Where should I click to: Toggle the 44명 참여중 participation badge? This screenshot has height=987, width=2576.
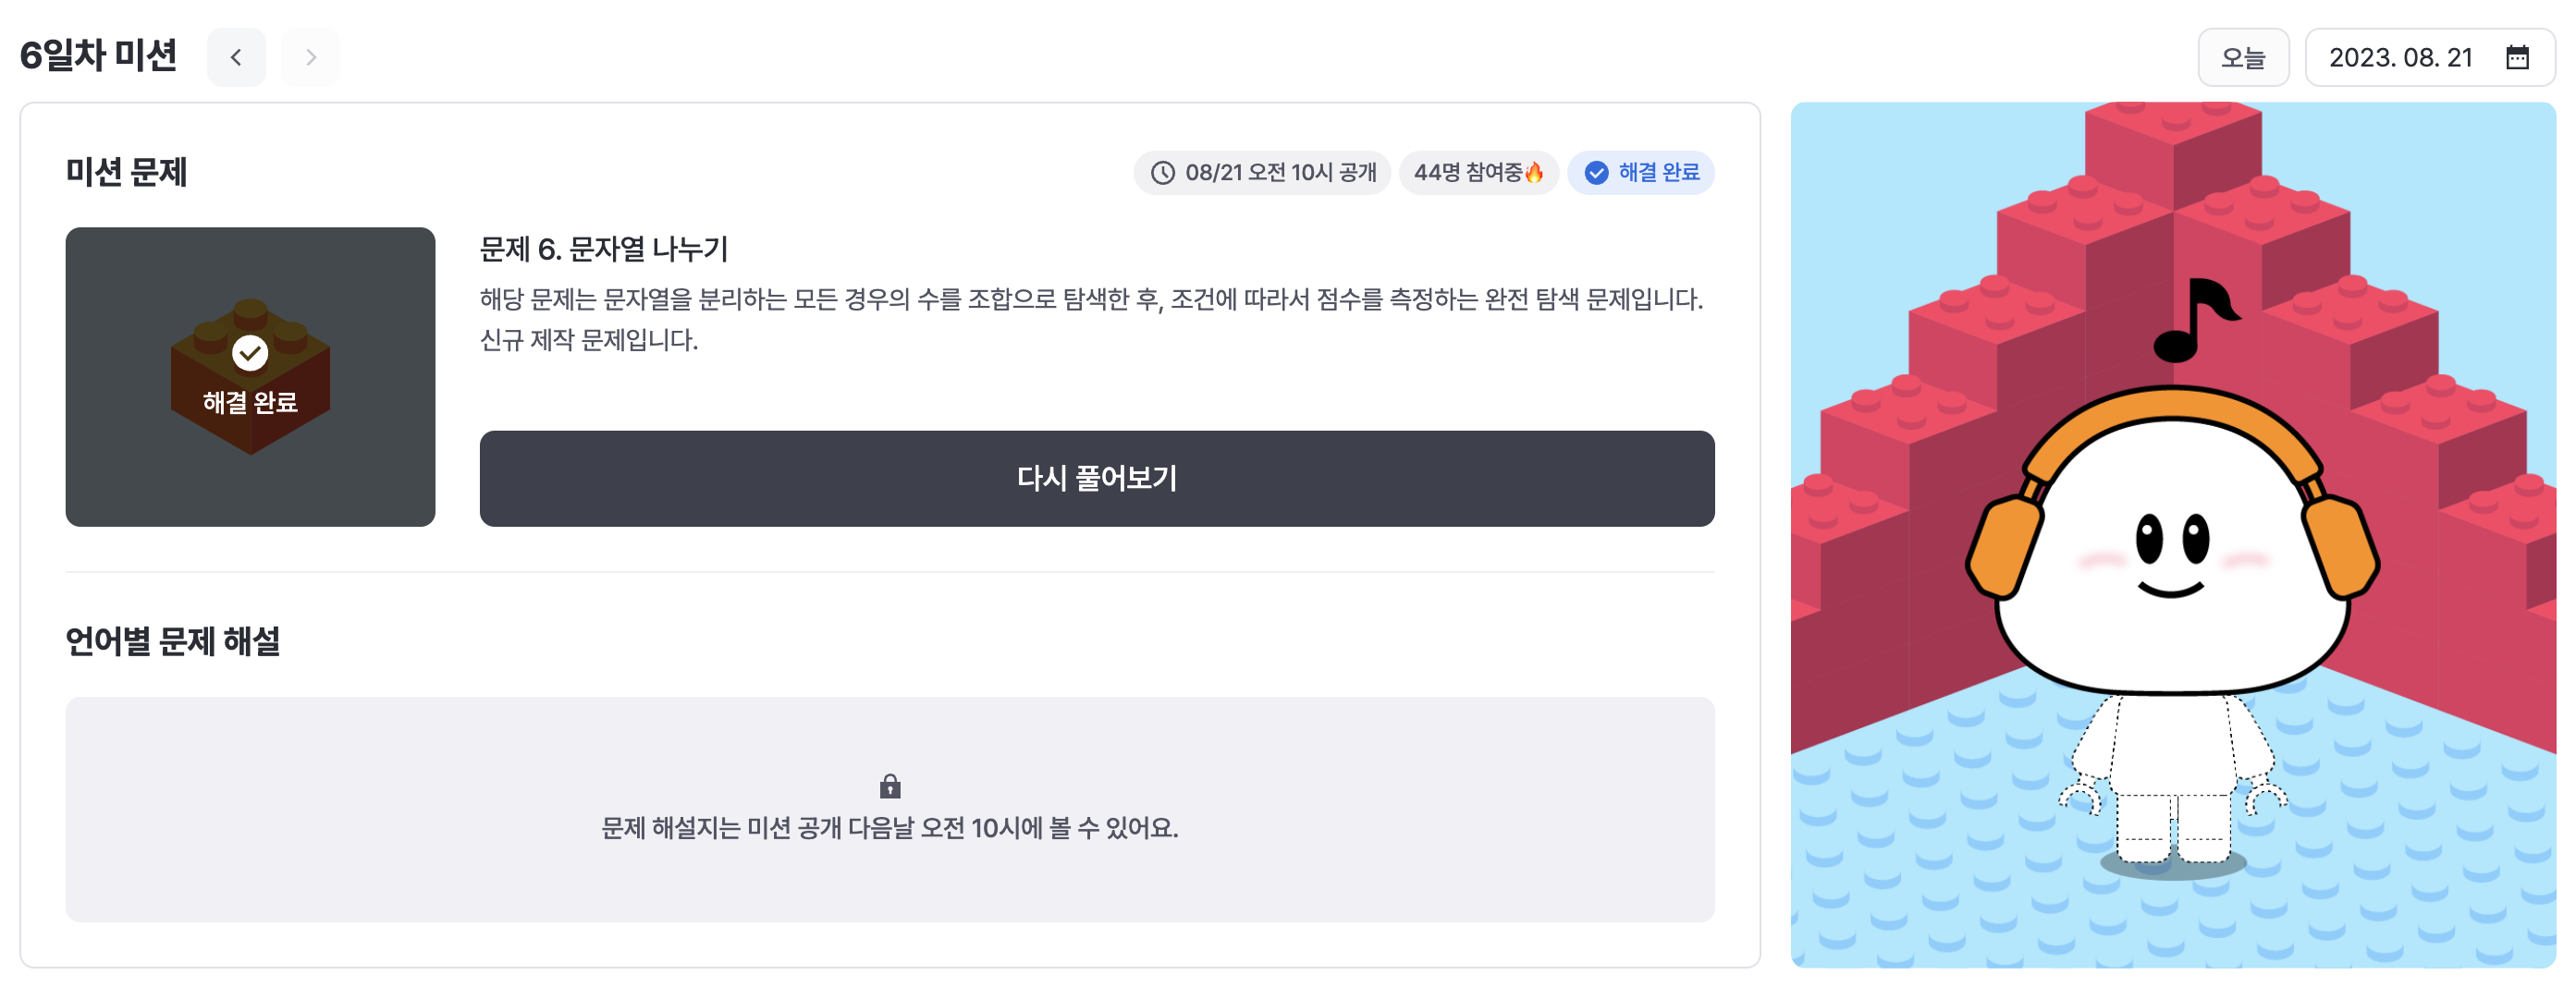point(1479,172)
